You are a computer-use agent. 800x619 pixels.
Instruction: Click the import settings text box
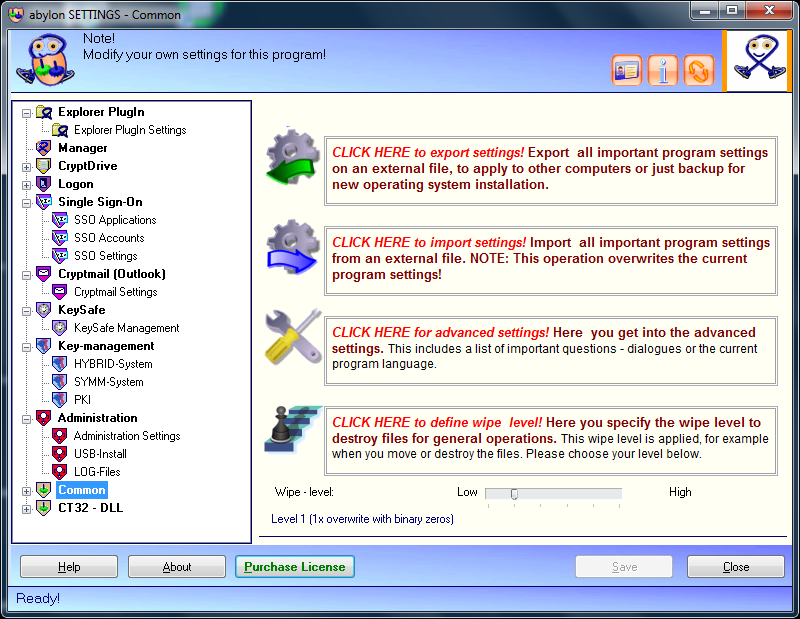(551, 261)
